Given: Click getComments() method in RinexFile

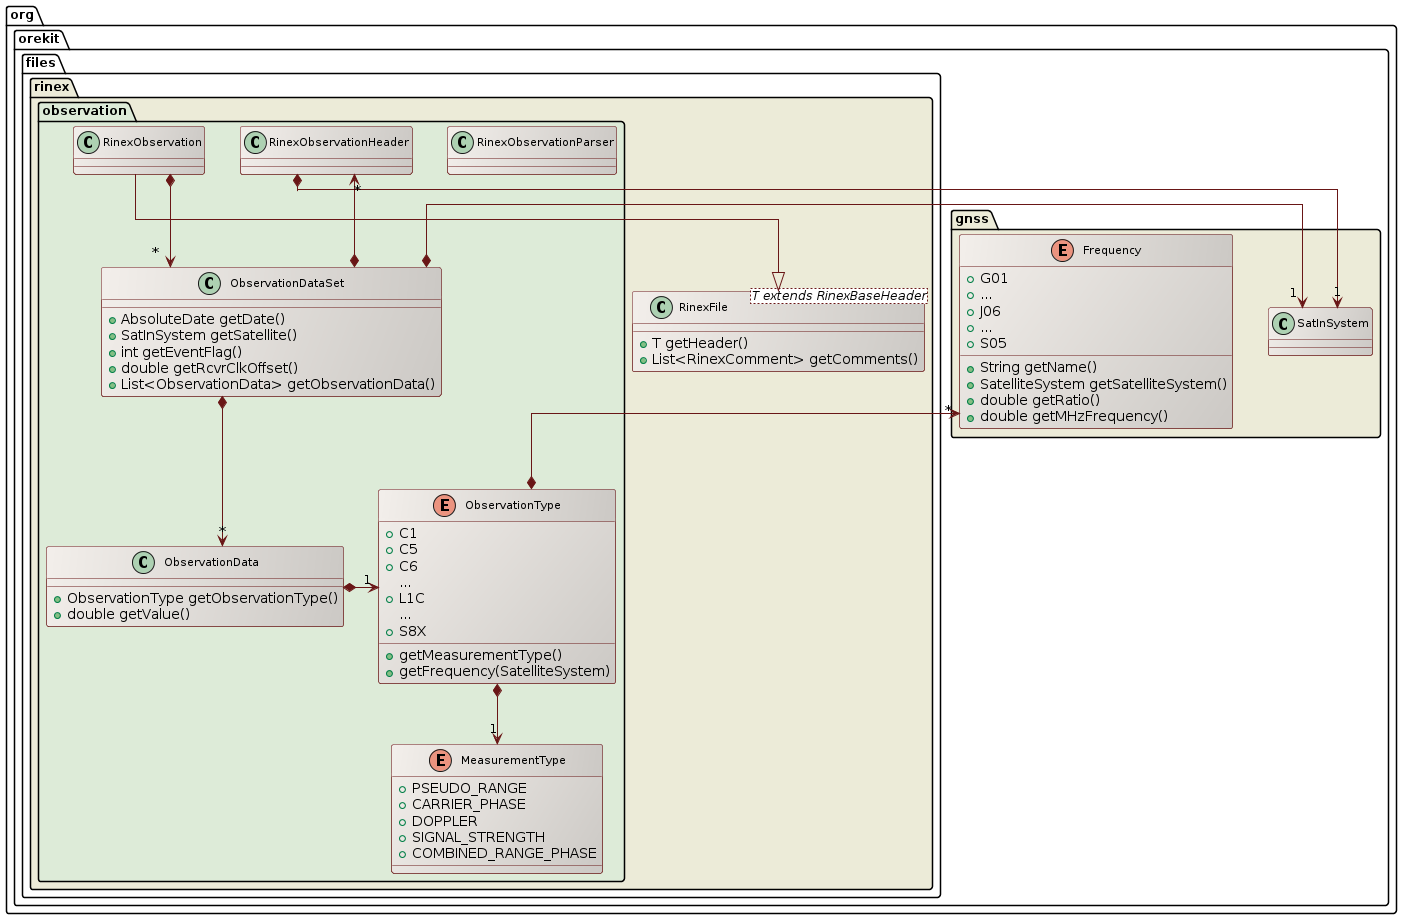Looking at the screenshot, I should tap(784, 359).
